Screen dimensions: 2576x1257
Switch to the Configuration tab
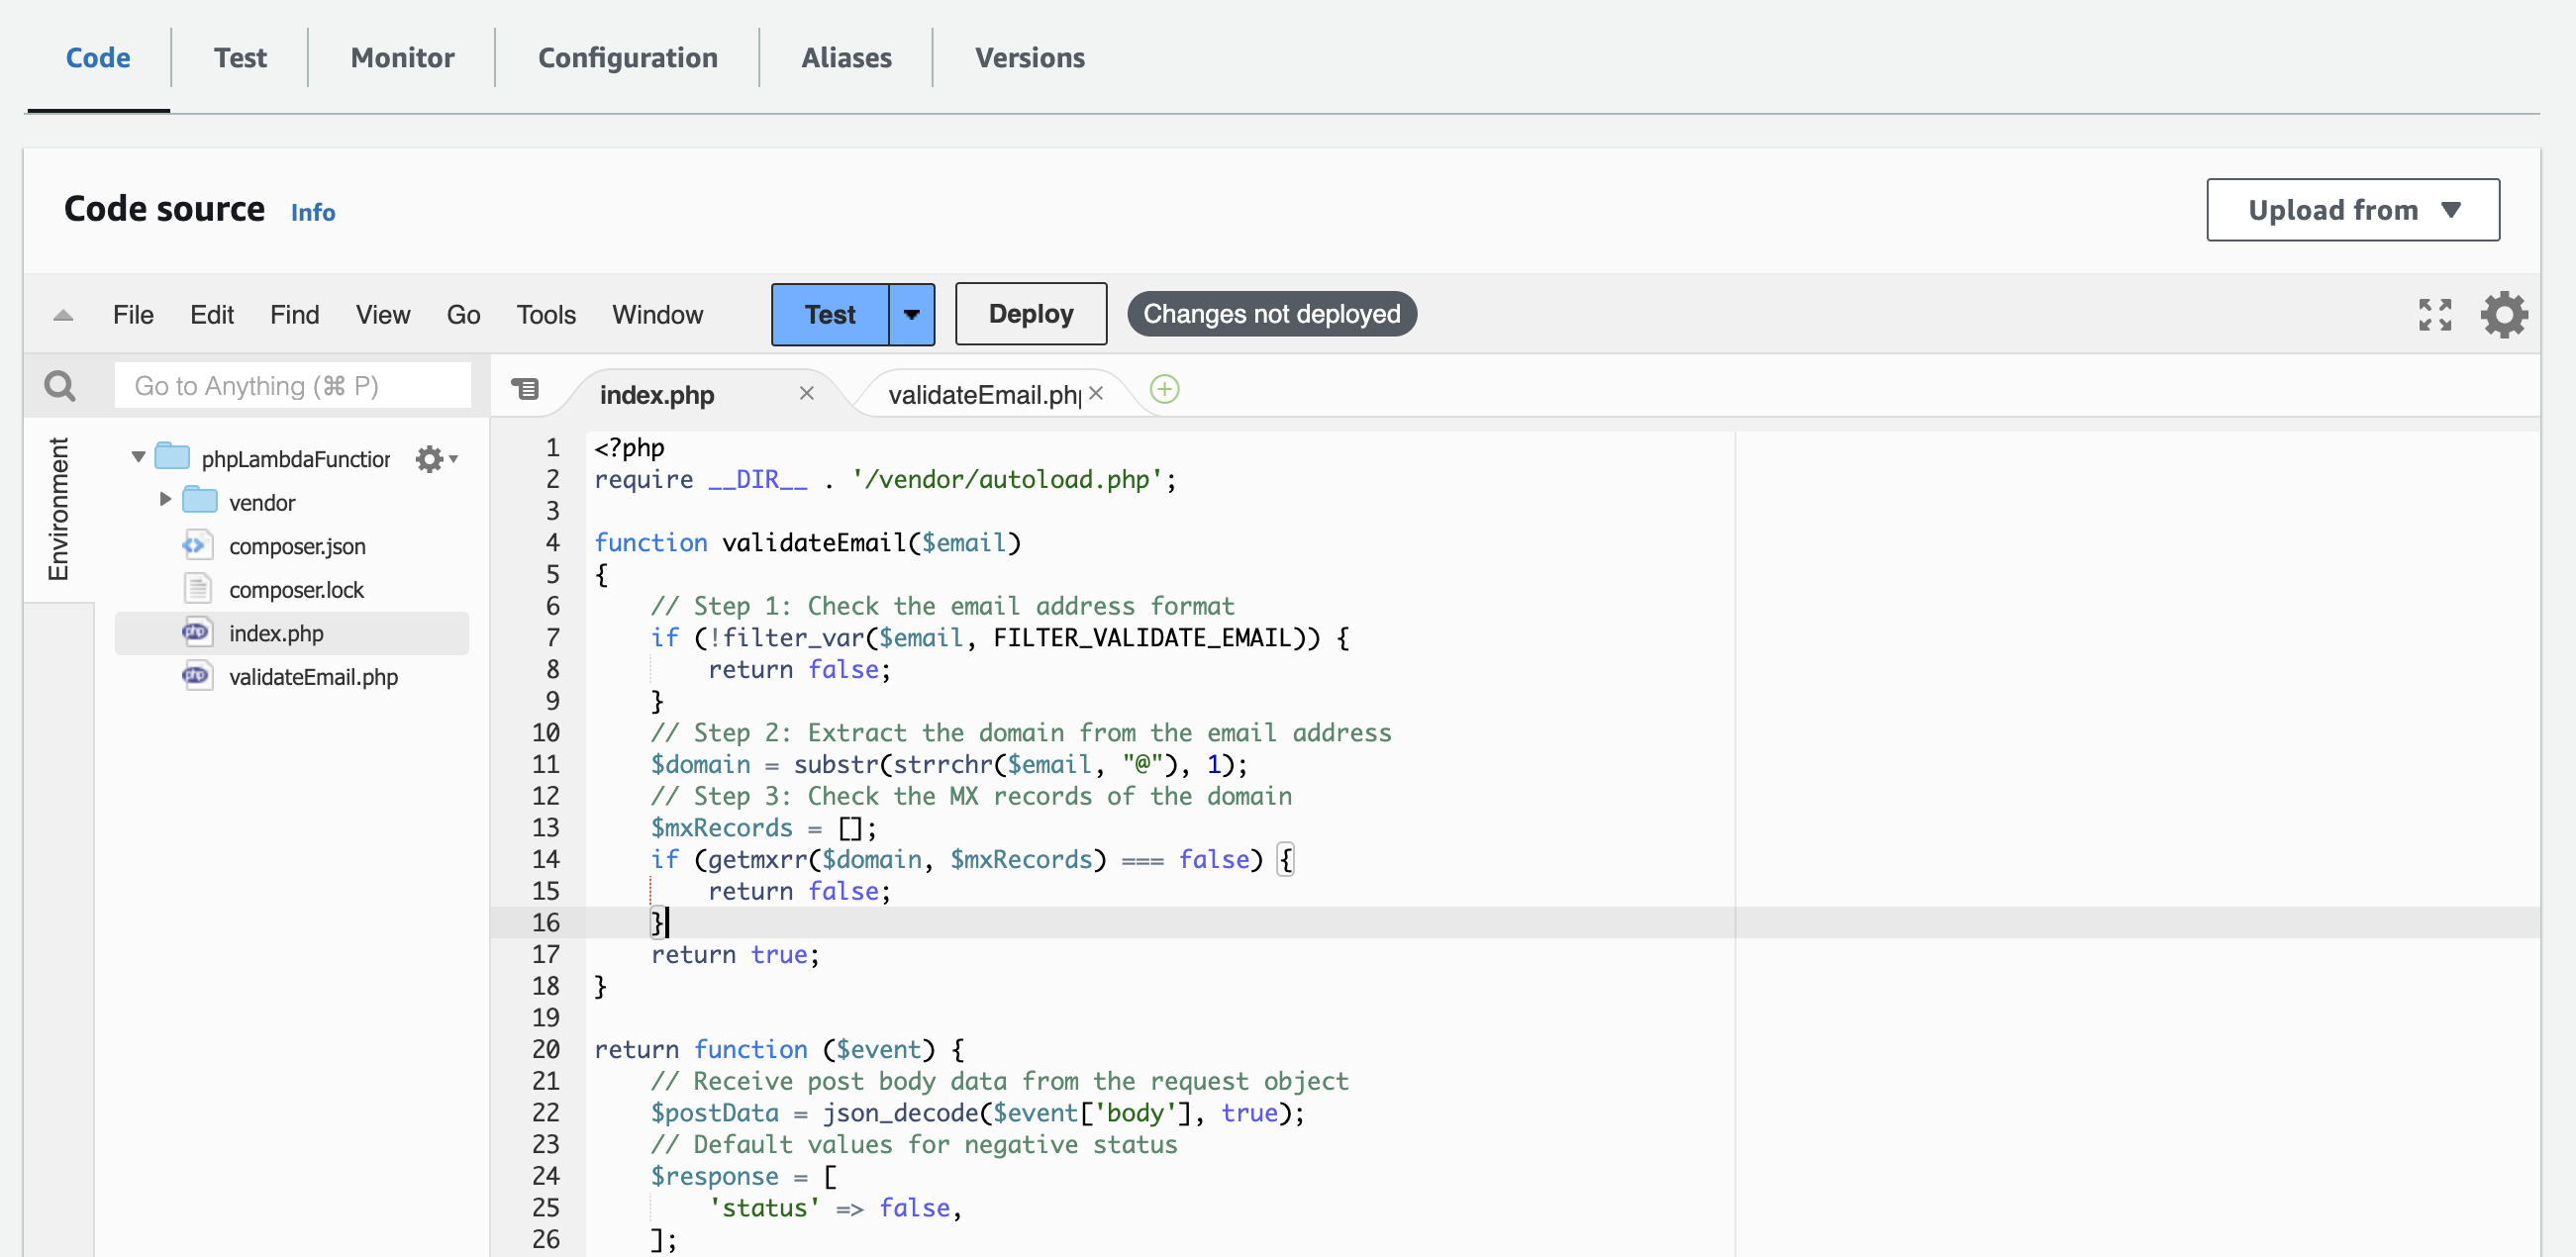click(x=627, y=58)
